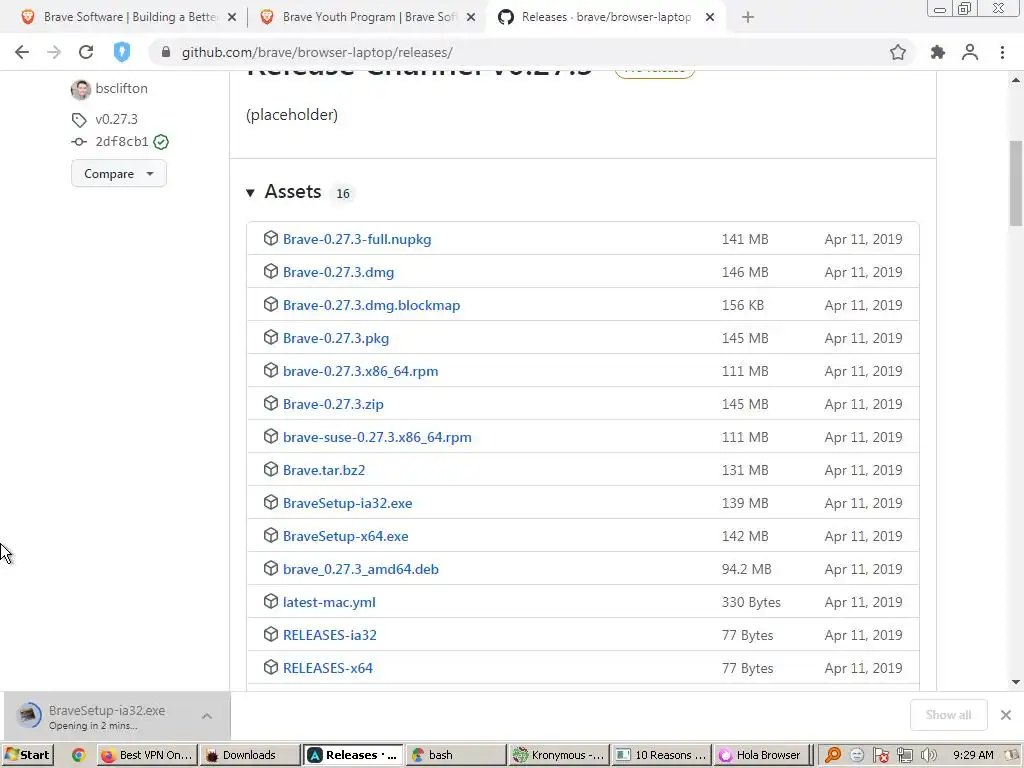
Task: Download Brave-0.27.3.zip
Action: pos(333,404)
